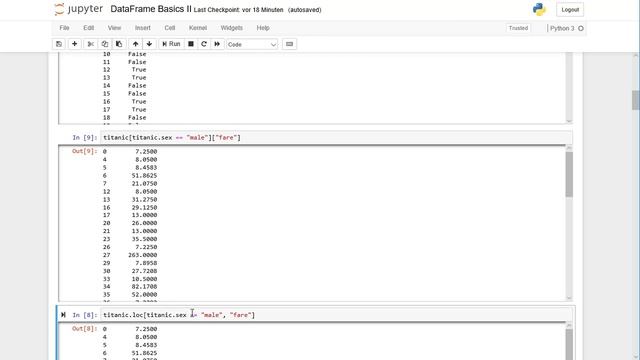Click the Trusted notebook indicator
The image size is (640, 360).
coord(518,28)
